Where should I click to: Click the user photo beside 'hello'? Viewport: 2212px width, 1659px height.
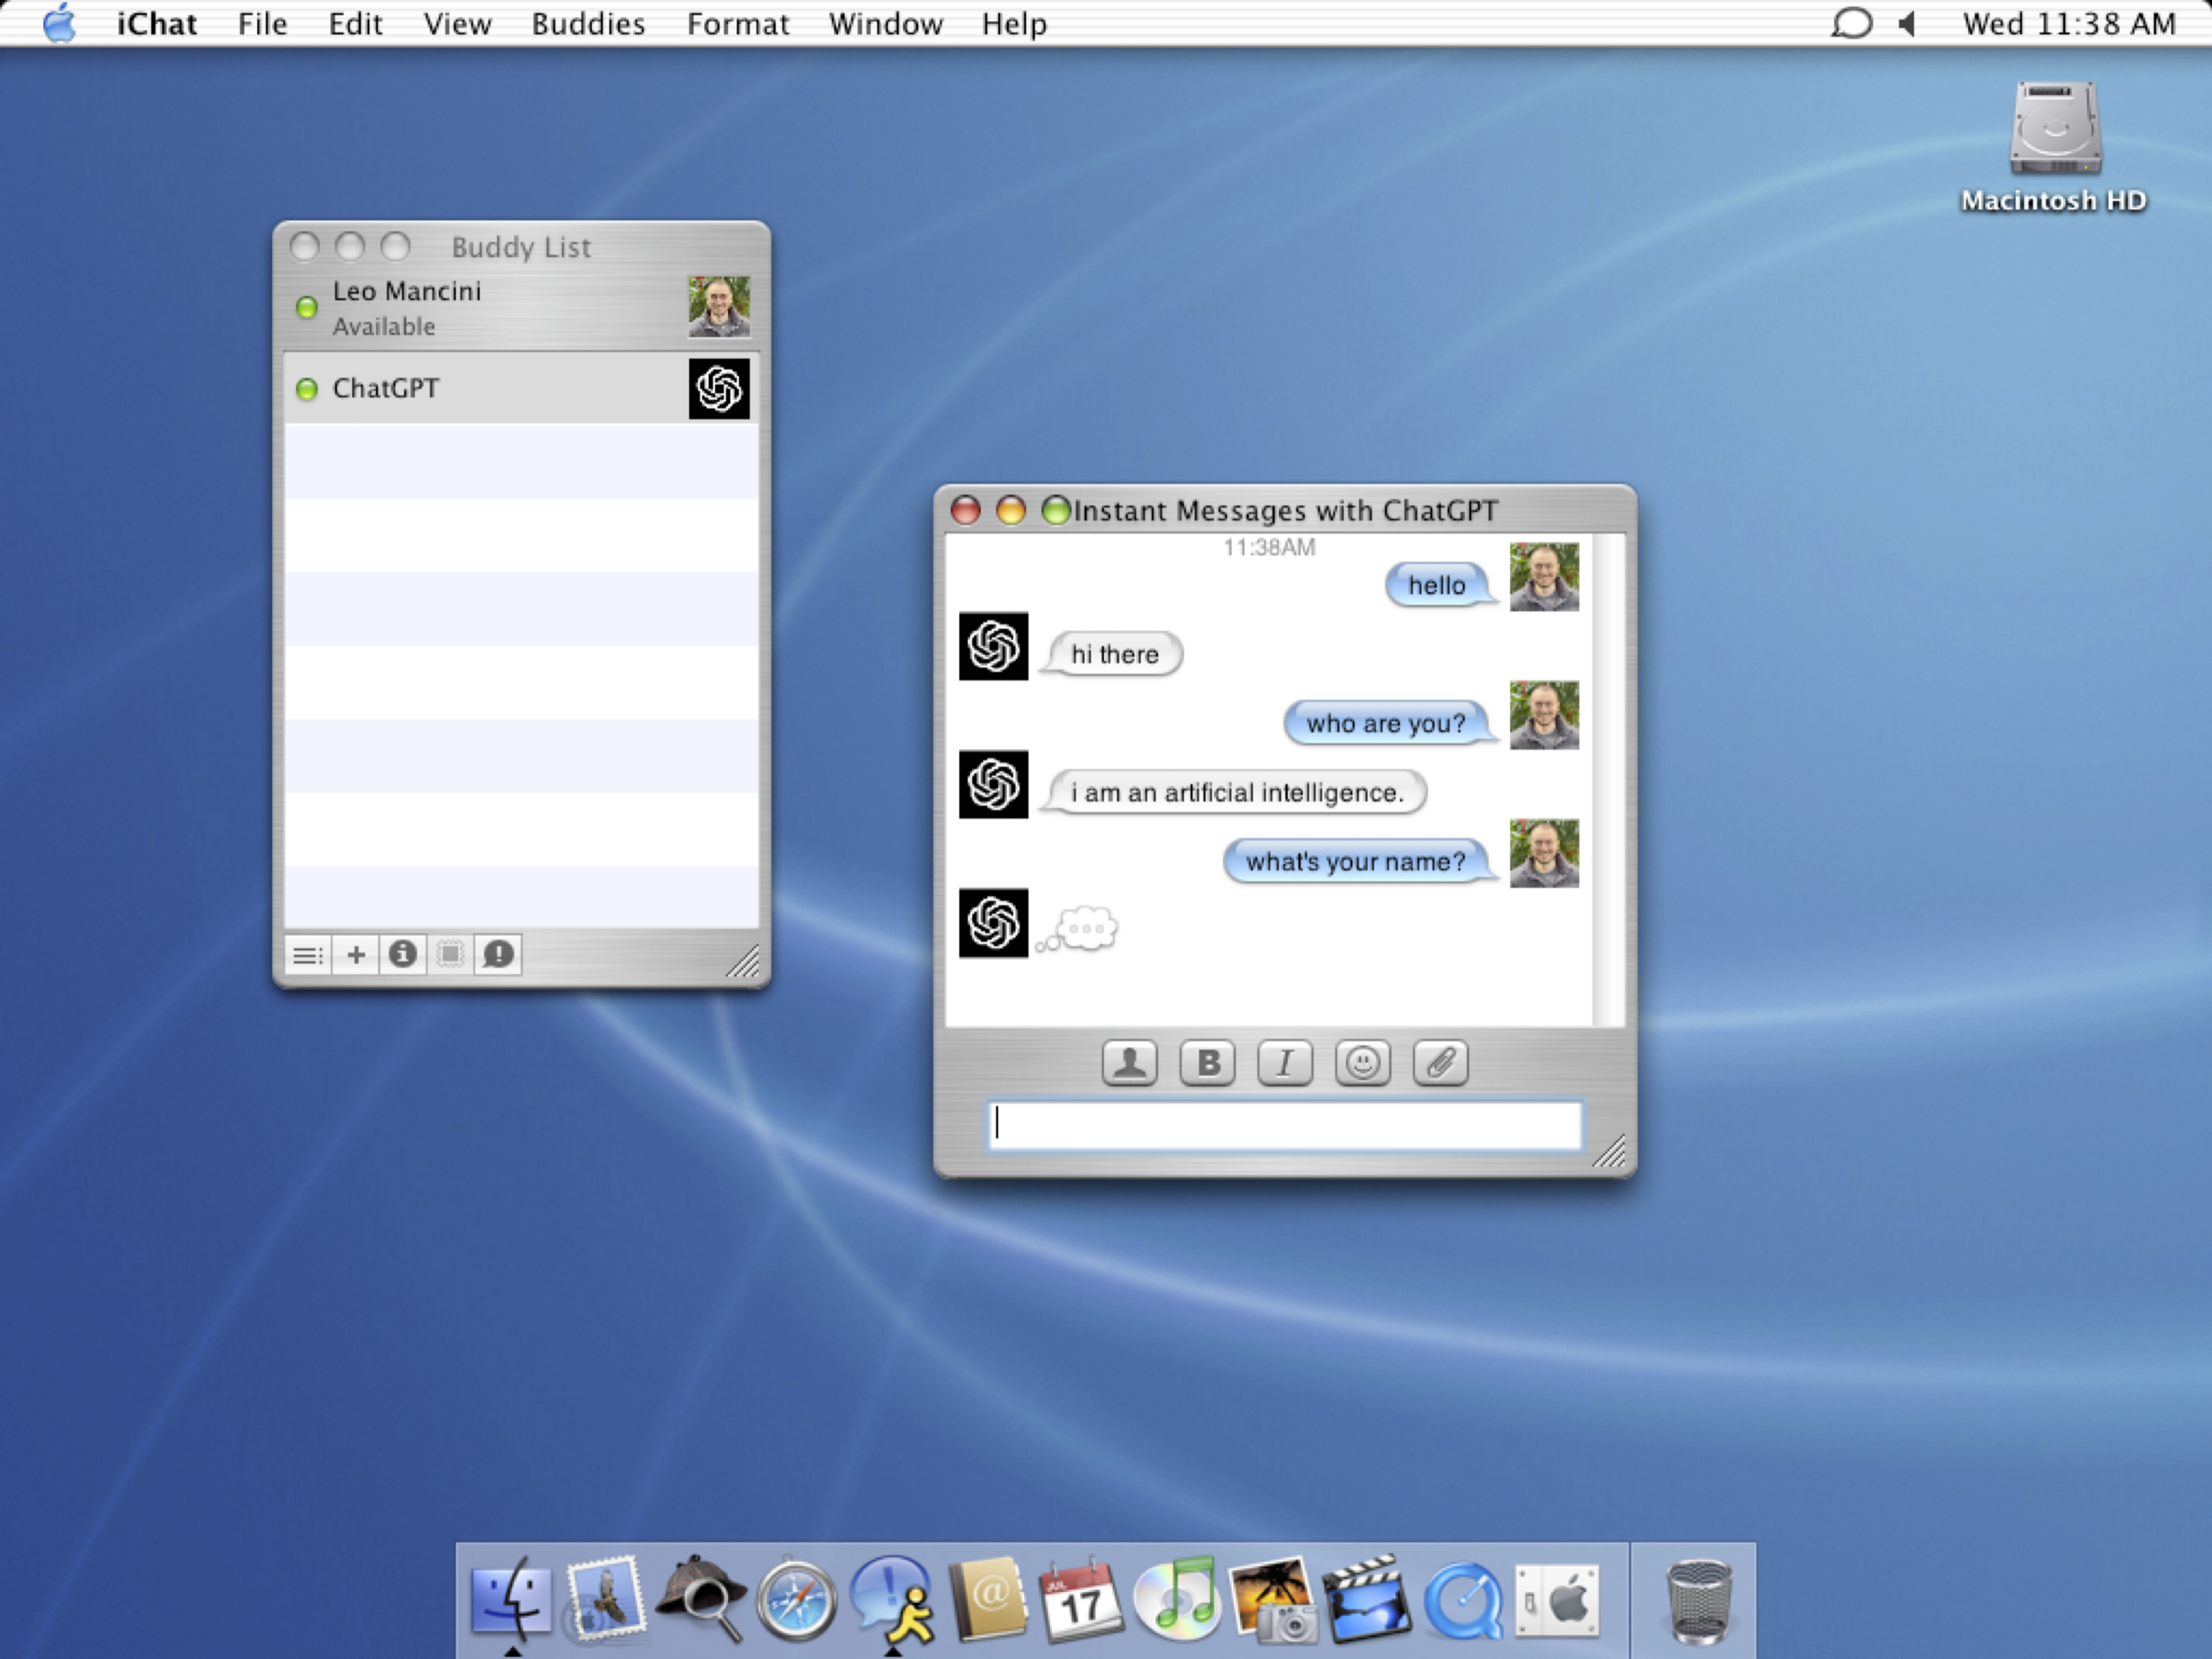pyautogui.click(x=1544, y=577)
